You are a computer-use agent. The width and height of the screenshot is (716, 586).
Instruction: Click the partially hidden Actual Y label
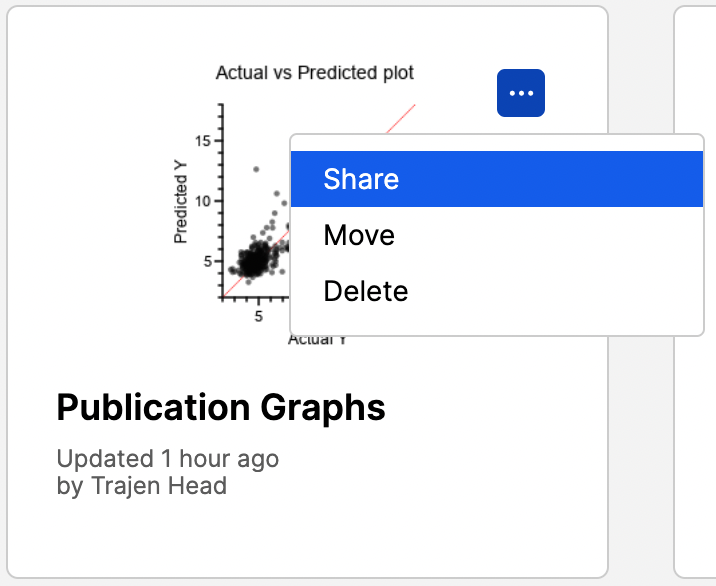(x=317, y=341)
